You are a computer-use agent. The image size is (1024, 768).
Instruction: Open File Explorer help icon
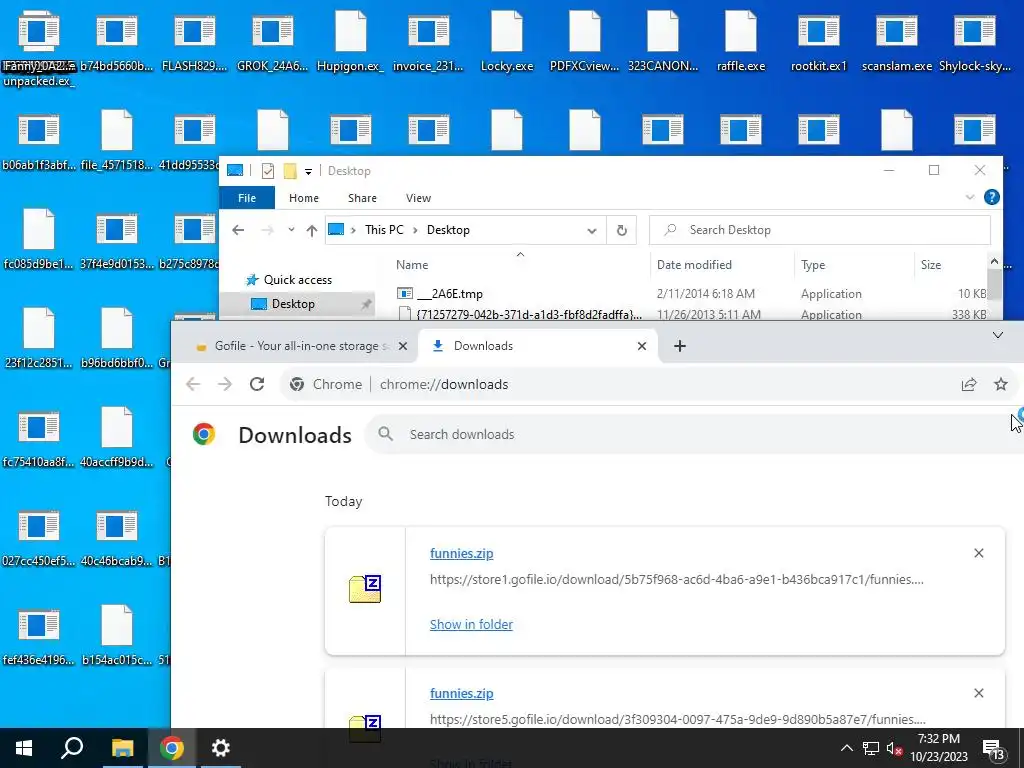pos(991,197)
